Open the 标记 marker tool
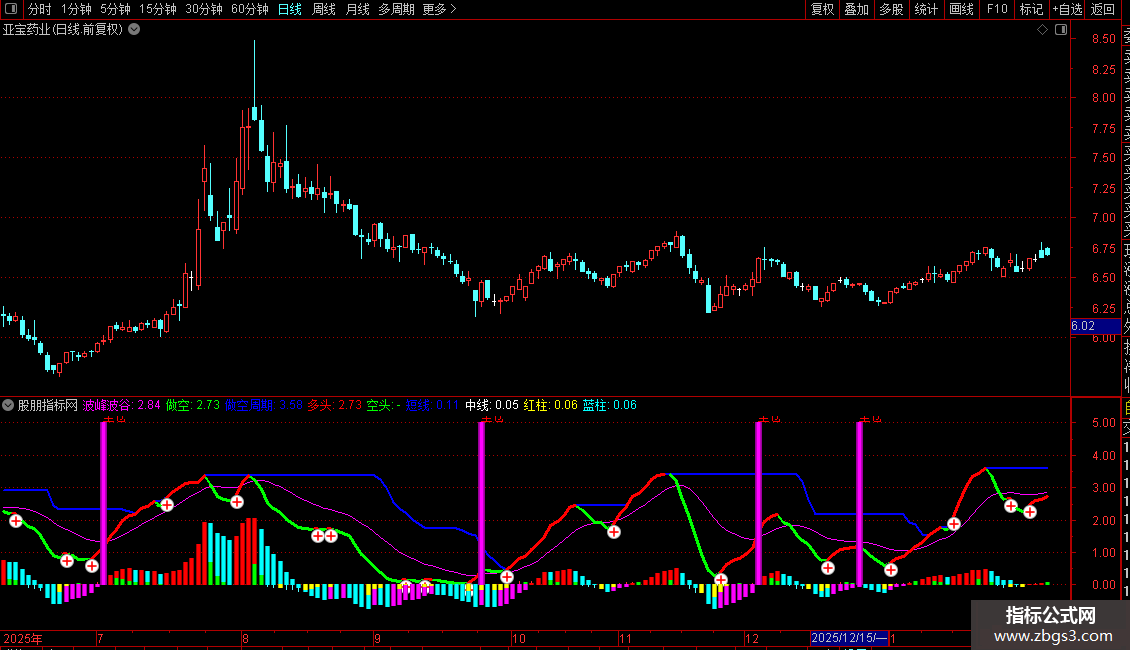 point(1030,9)
